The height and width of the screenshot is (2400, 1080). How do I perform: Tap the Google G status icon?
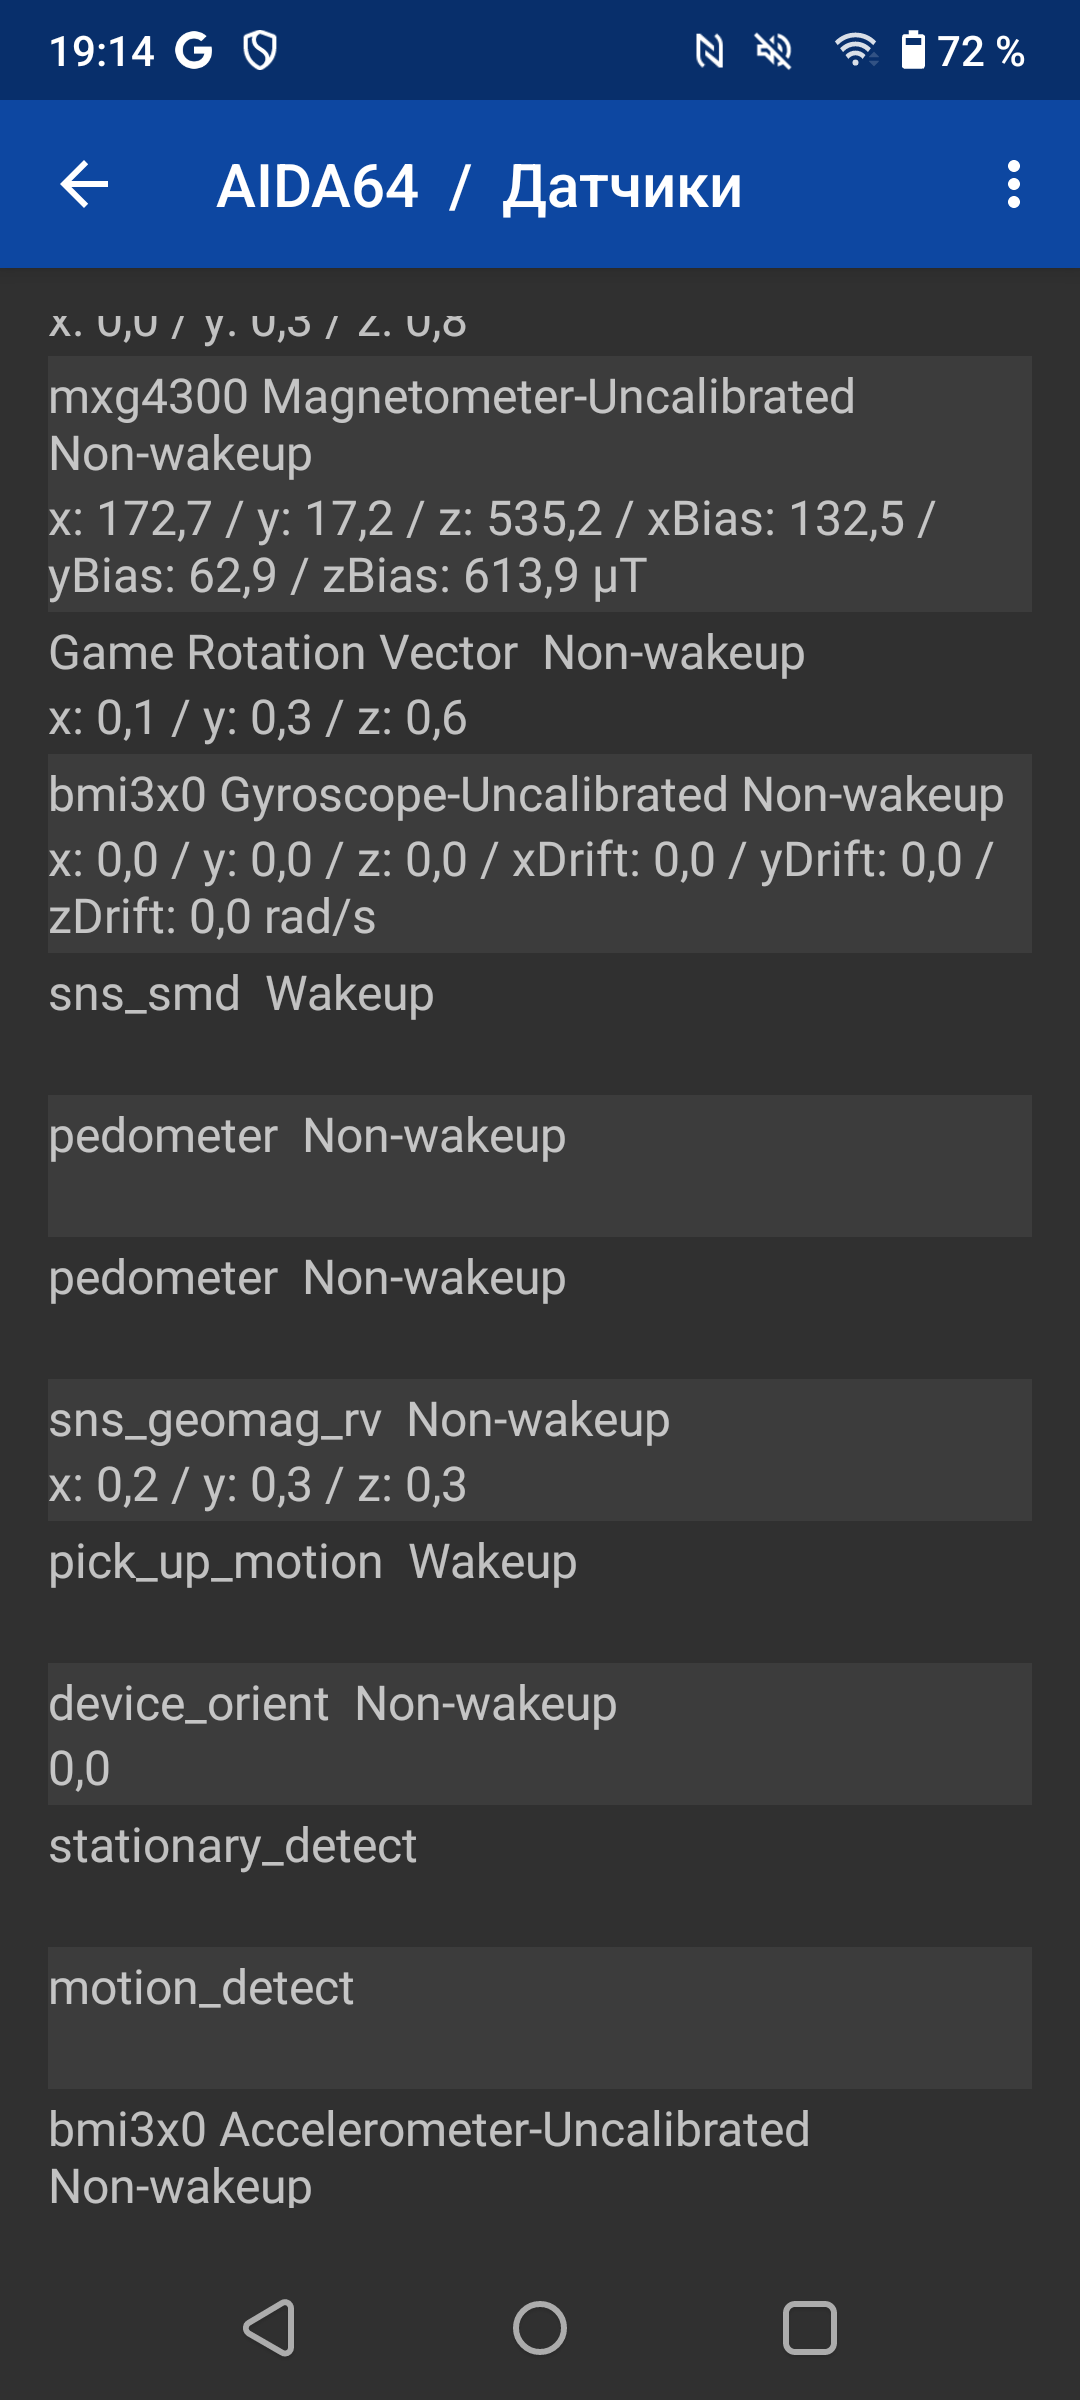tap(194, 50)
